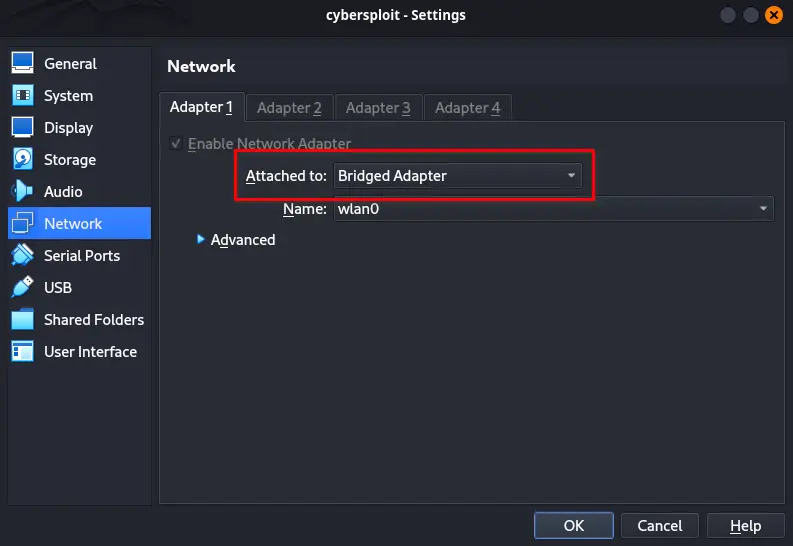Click the Serial Ports plug icon

click(22, 255)
